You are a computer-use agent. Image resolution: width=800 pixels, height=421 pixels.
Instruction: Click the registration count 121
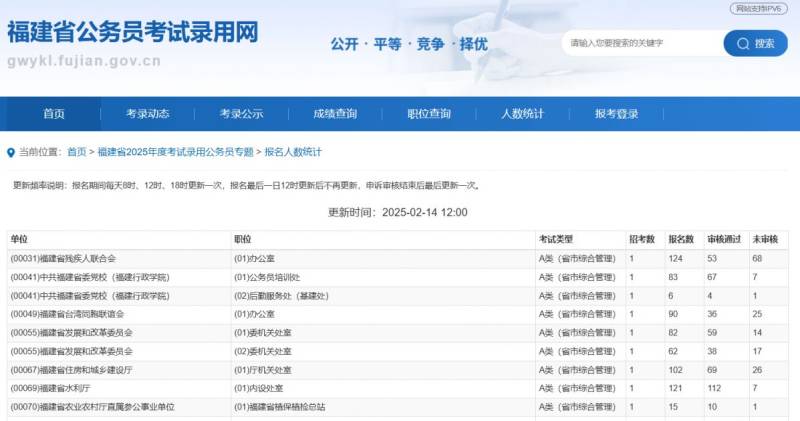tap(676, 388)
